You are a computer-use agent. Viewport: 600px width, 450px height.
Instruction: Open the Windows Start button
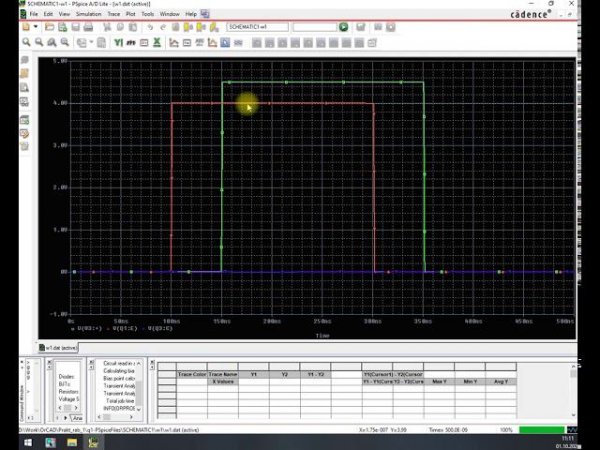(x=28, y=442)
